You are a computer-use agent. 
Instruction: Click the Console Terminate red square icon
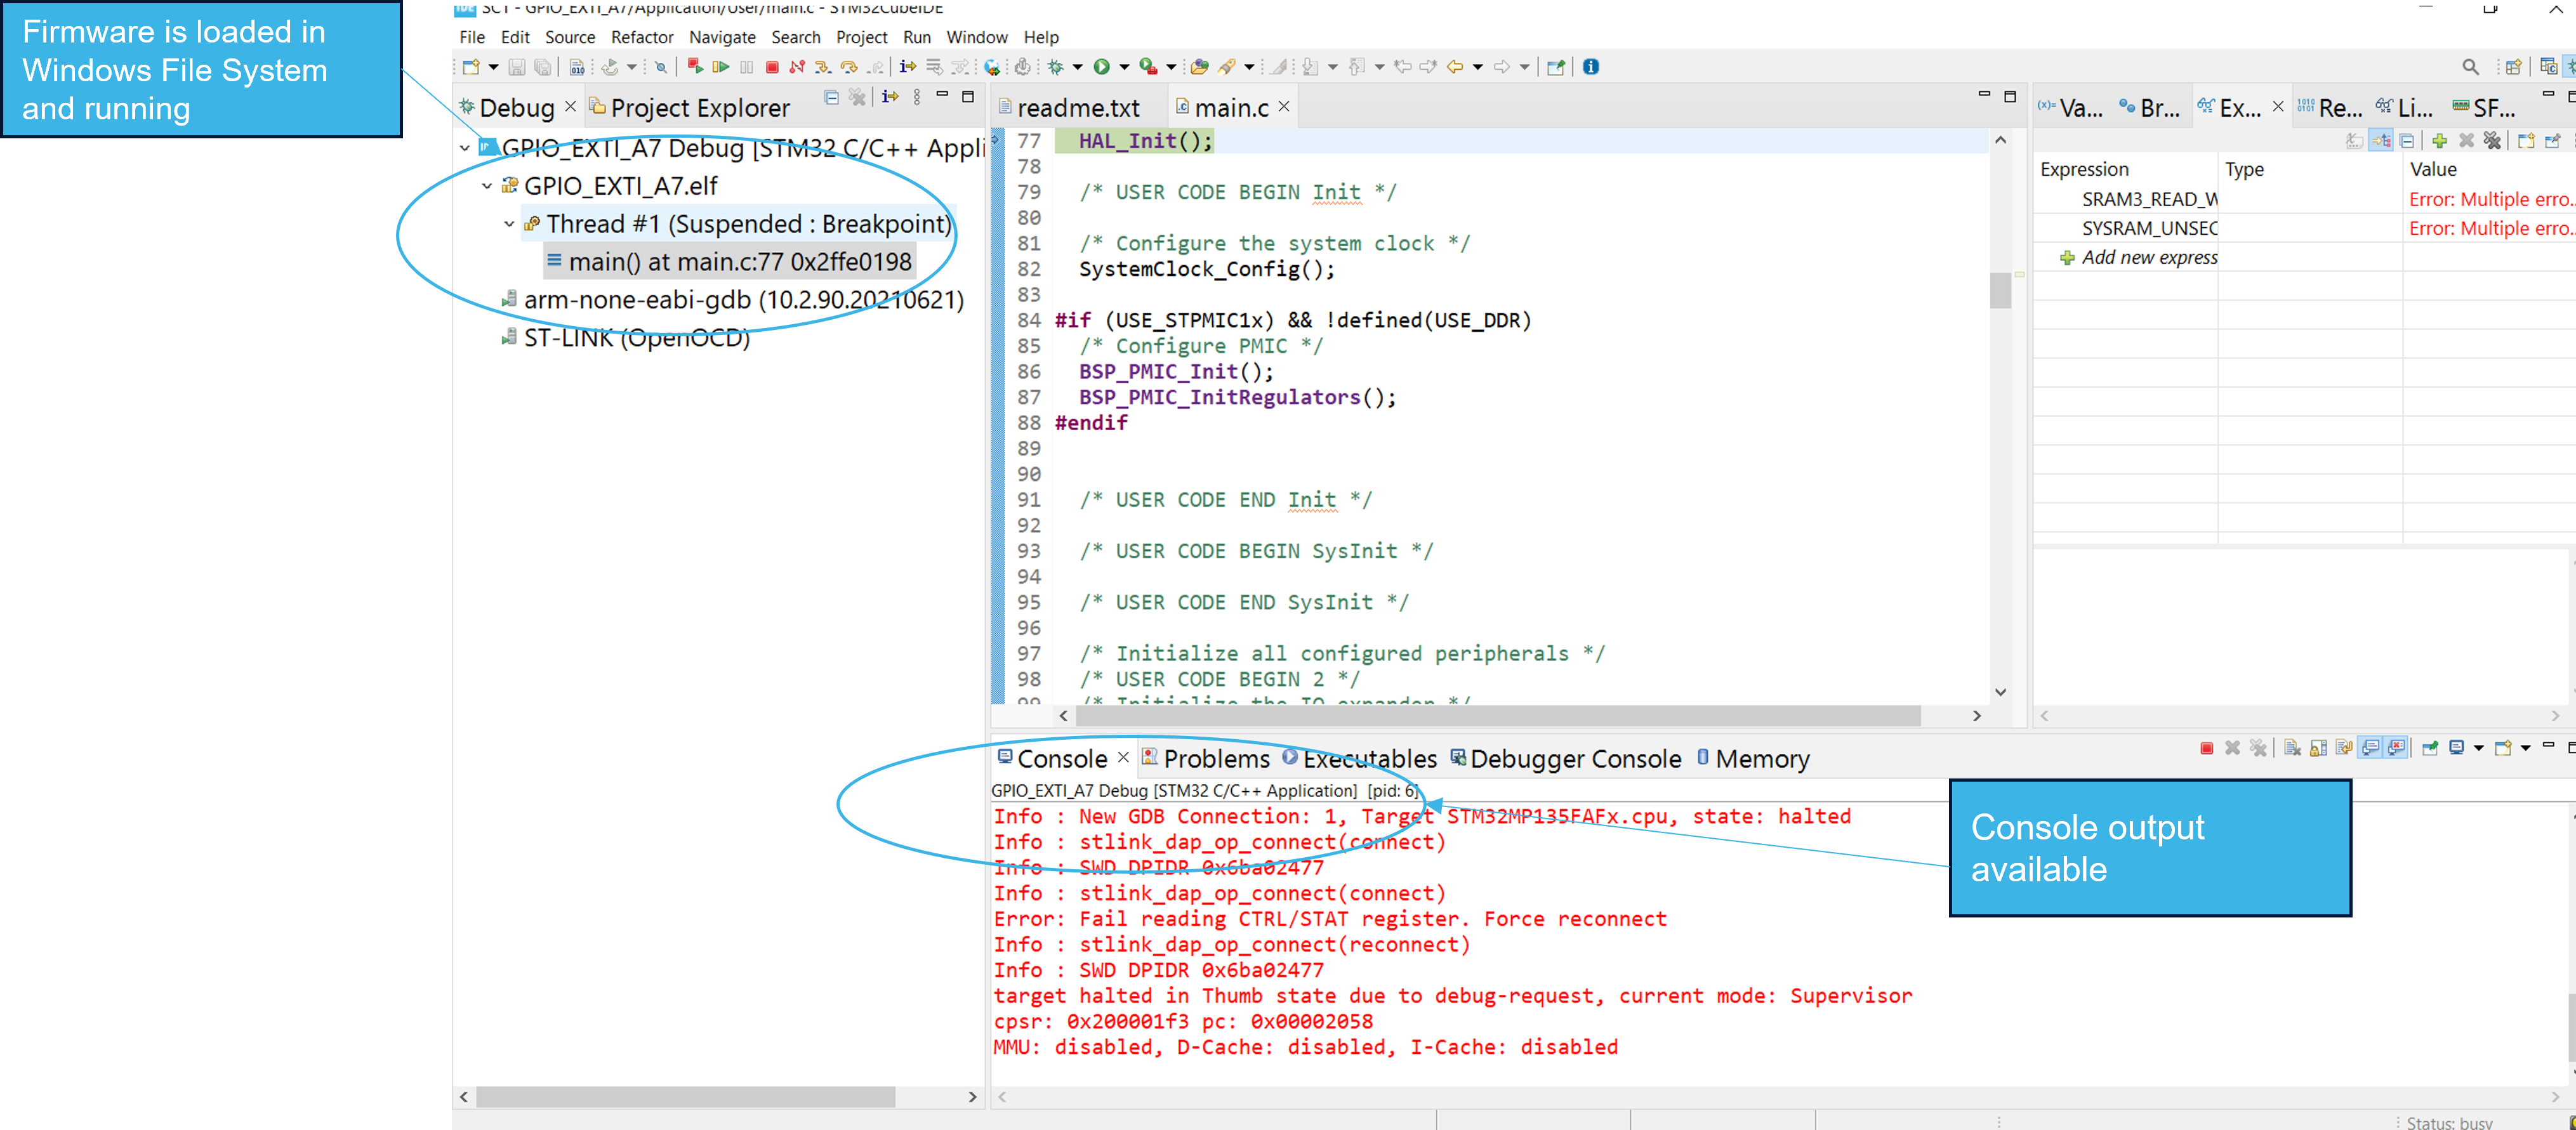click(x=2206, y=748)
